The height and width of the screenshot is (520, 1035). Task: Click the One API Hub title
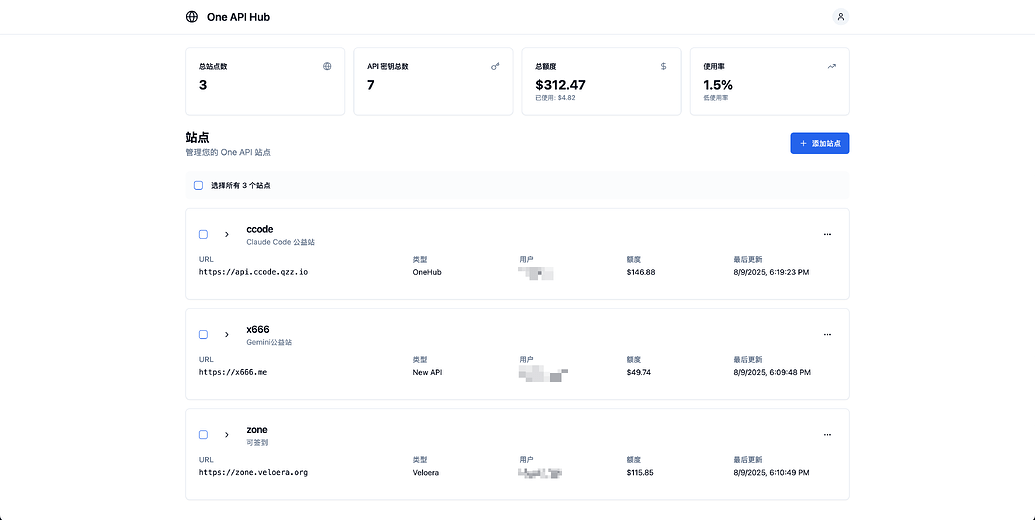pos(238,17)
